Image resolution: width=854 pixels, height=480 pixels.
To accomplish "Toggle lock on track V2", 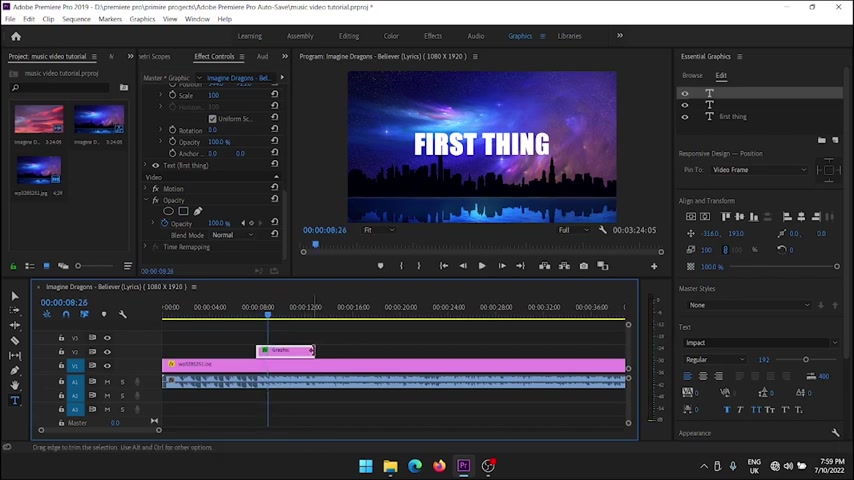I will (x=61, y=352).
